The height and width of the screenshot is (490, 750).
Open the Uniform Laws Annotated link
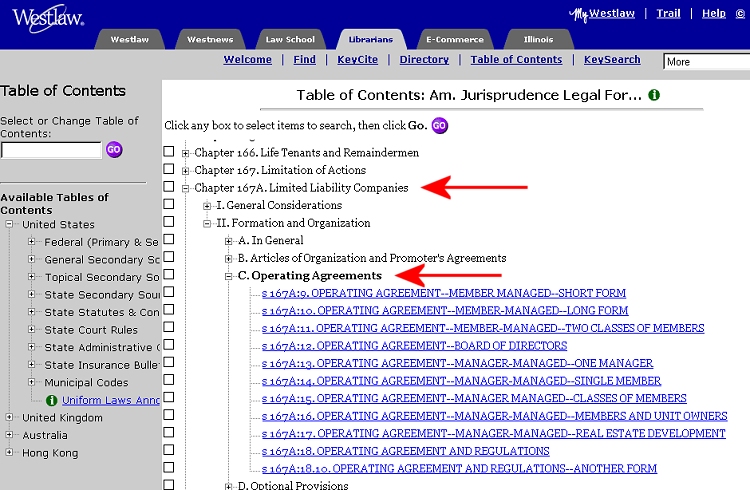[111, 400]
